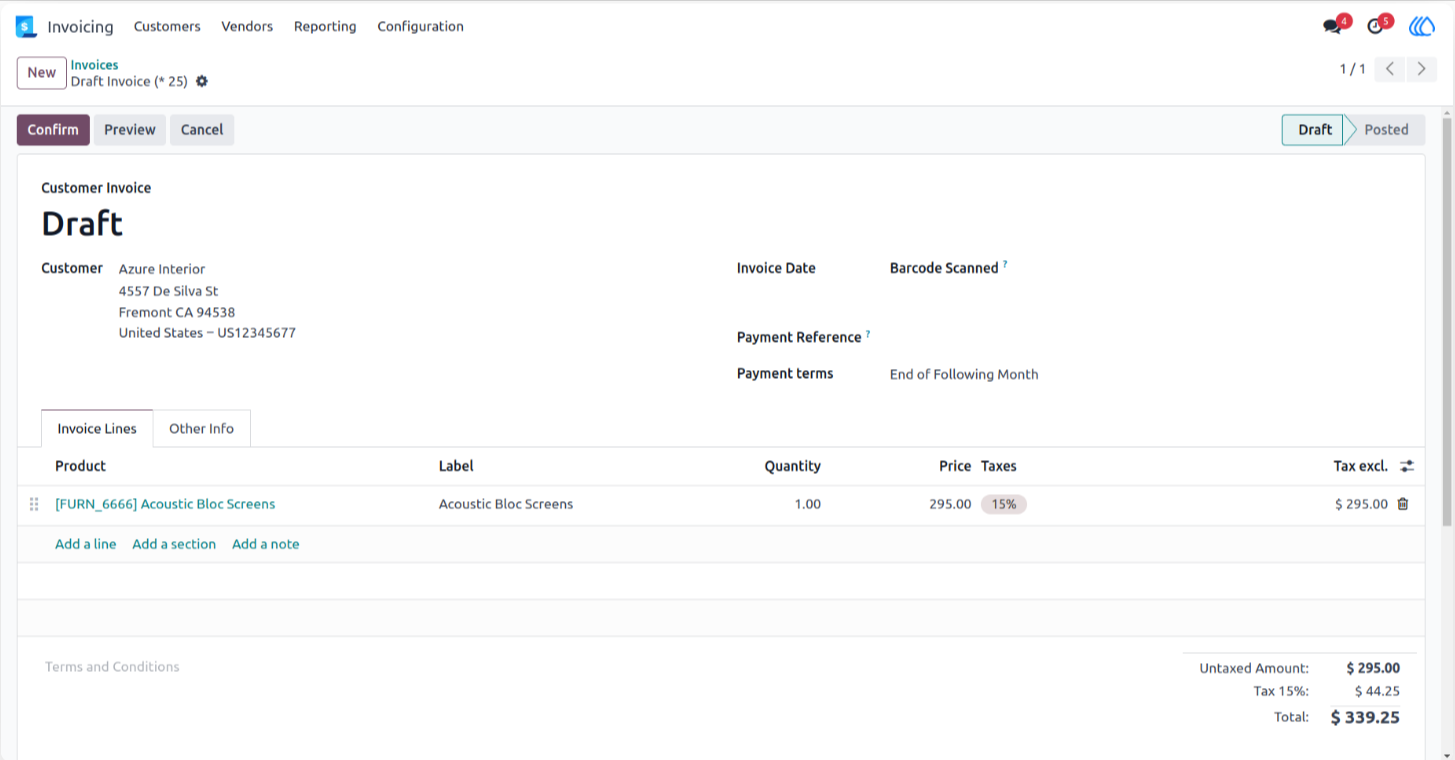Click the 15% tax tag
Screen dimensions: 1455x760
(1004, 504)
